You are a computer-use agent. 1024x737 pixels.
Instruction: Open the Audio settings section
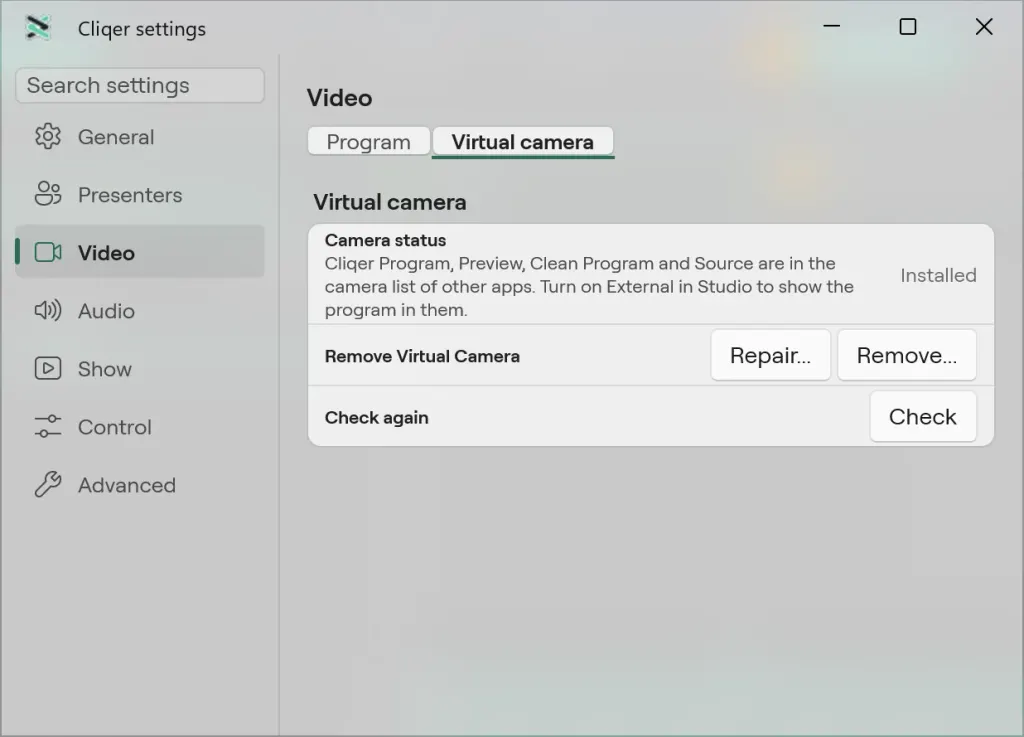140,311
